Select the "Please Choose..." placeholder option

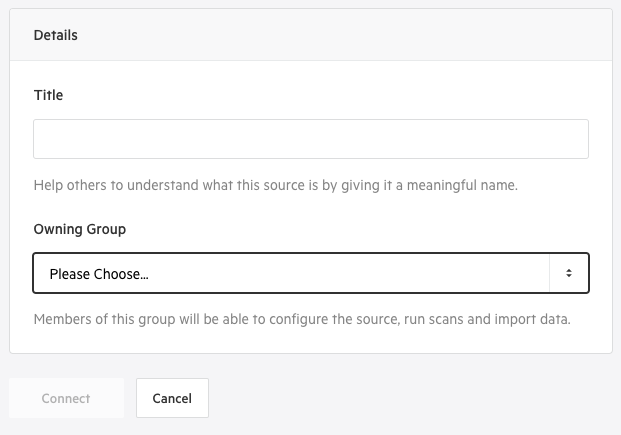pos(99,274)
